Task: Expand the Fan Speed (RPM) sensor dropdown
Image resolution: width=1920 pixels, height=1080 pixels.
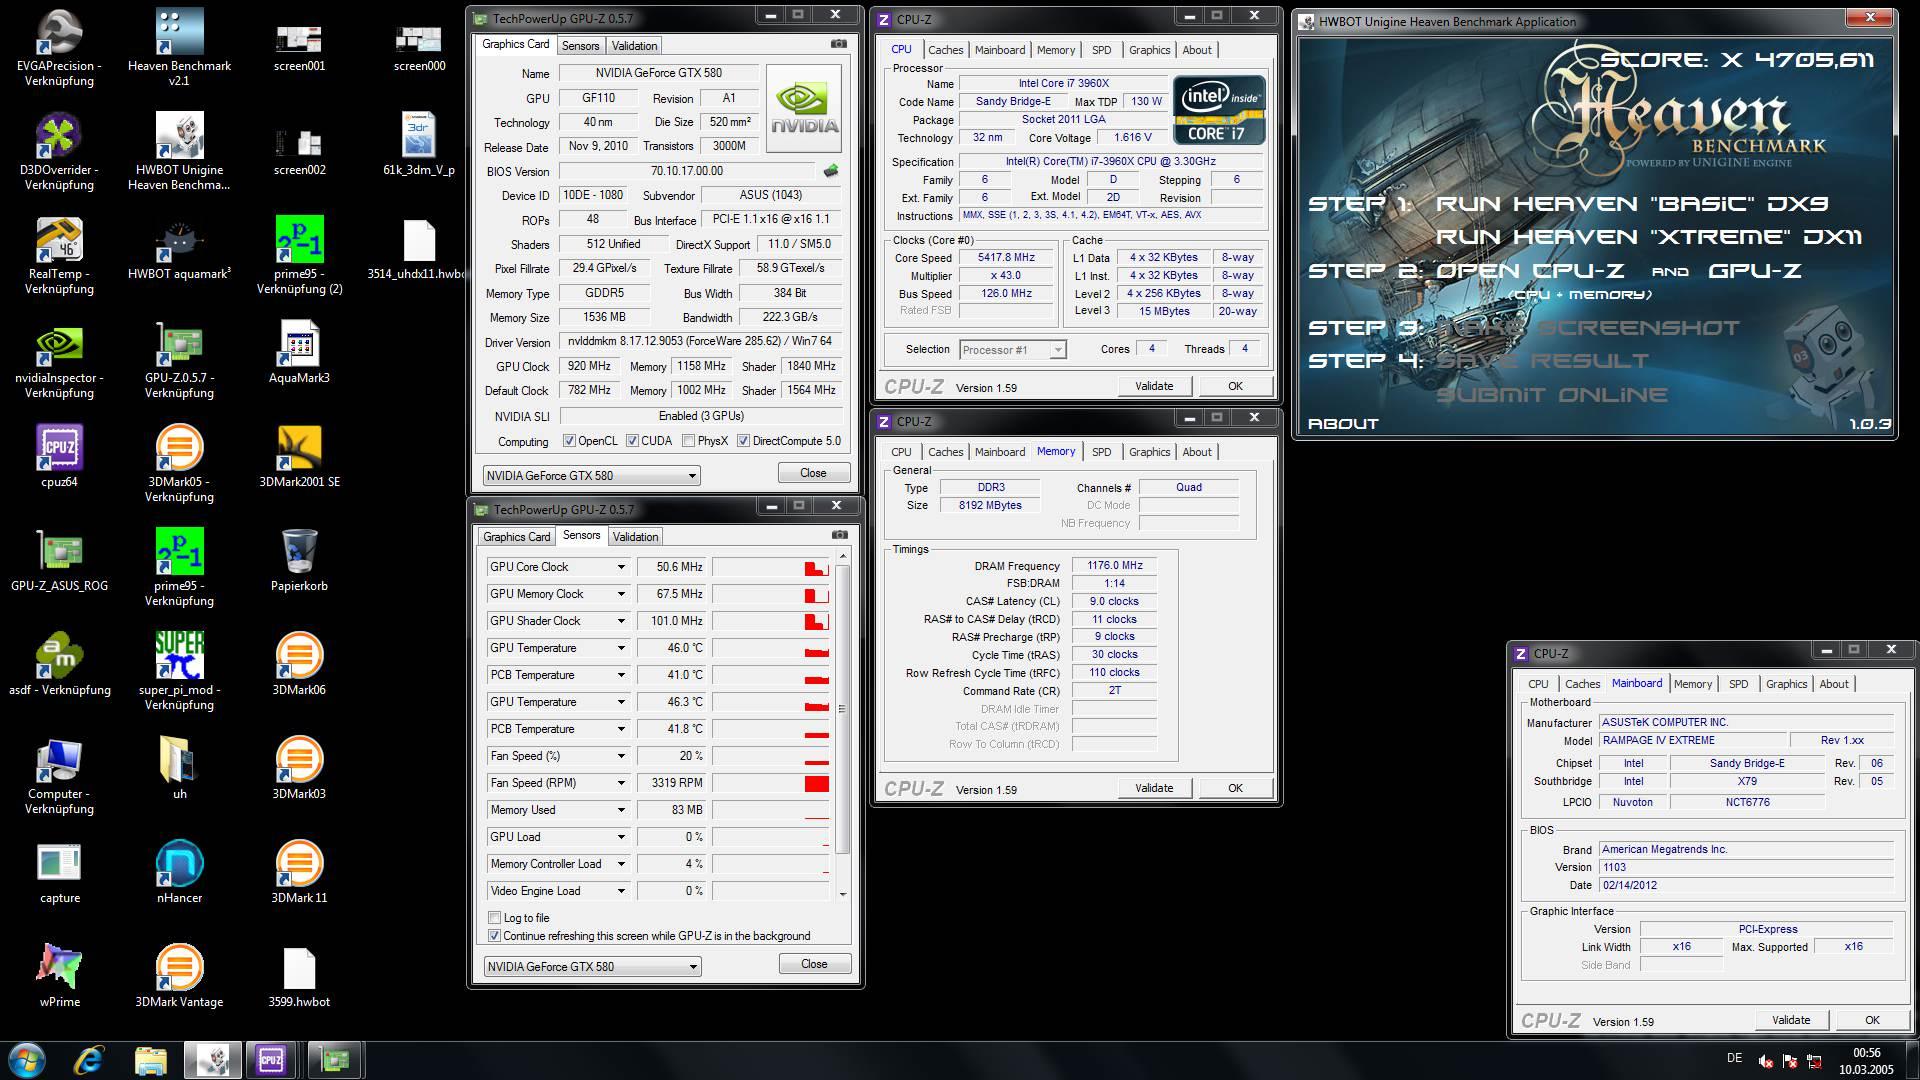Action: click(620, 783)
